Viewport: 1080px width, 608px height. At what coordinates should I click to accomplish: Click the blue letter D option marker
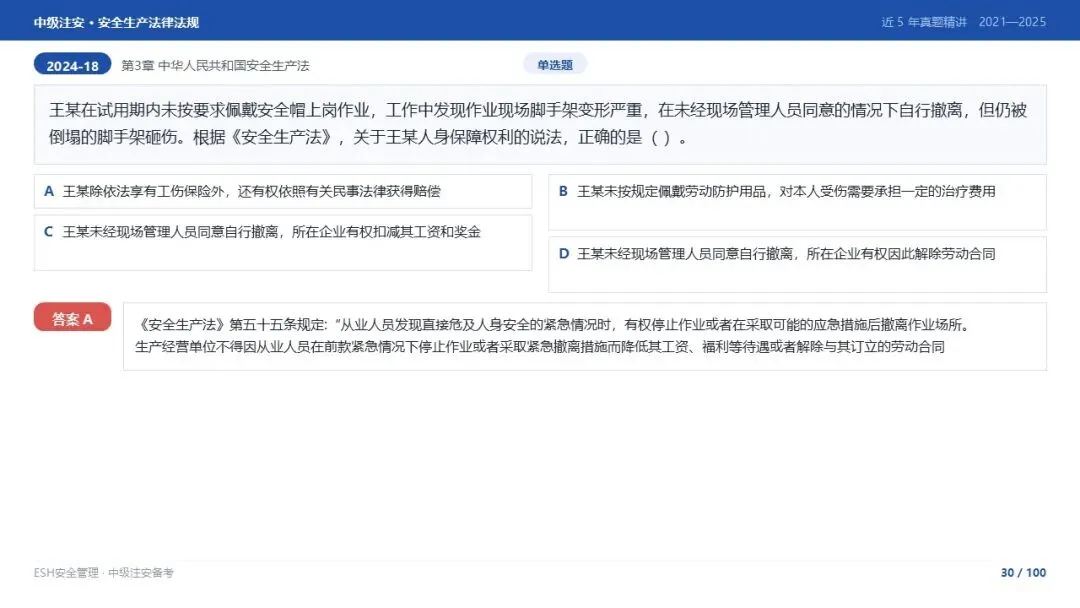(x=563, y=254)
